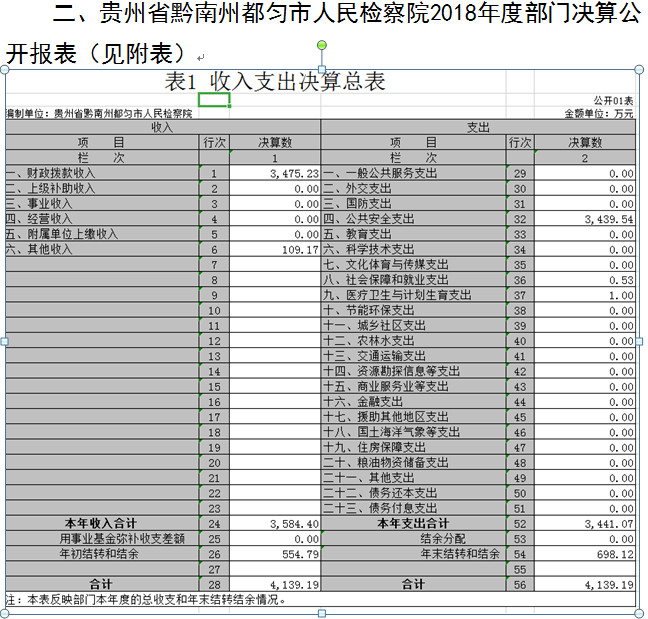Click the '十一、城乡社区支出' cell
This screenshot has width=648, height=619.
tap(413, 326)
